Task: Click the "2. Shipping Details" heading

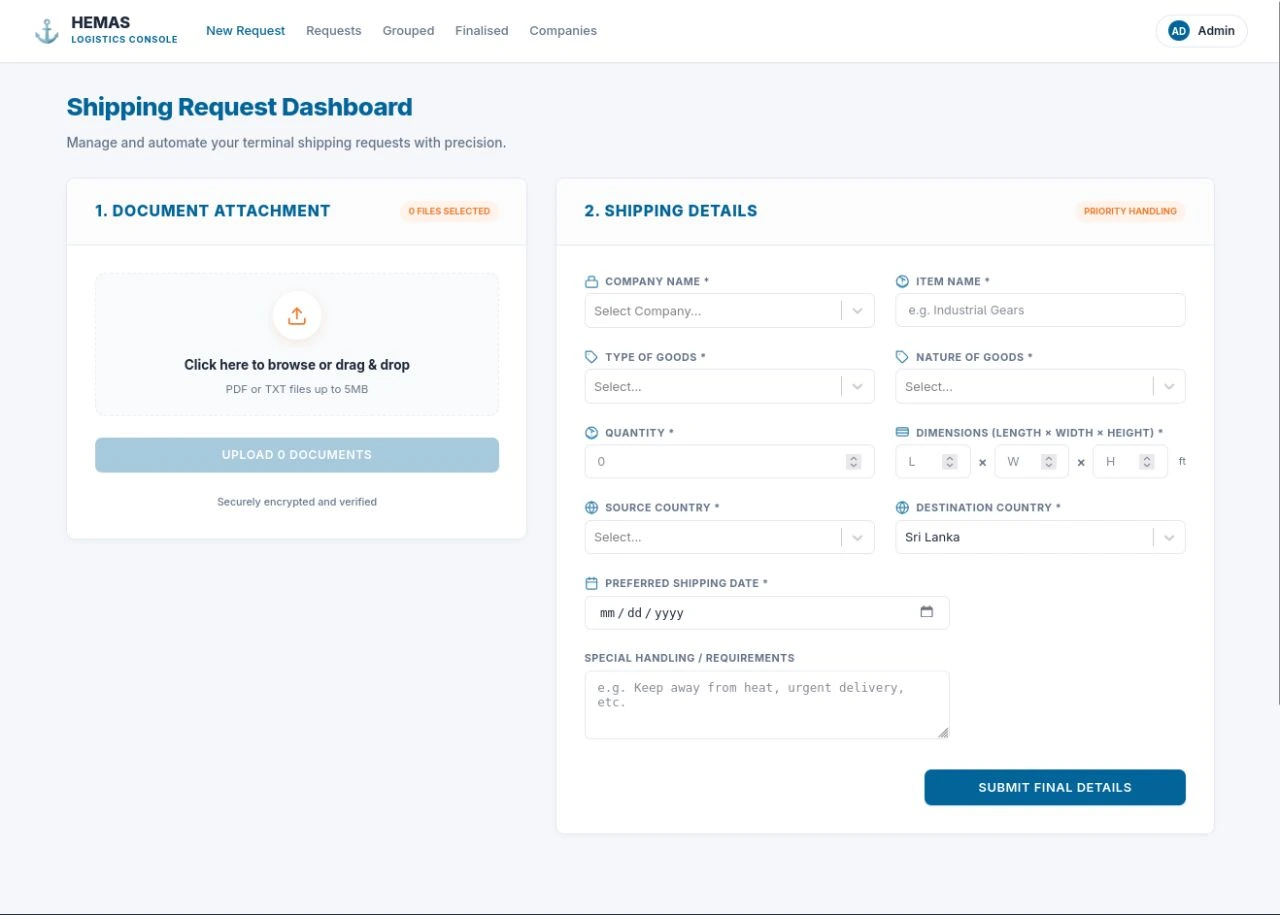Action: coord(671,211)
